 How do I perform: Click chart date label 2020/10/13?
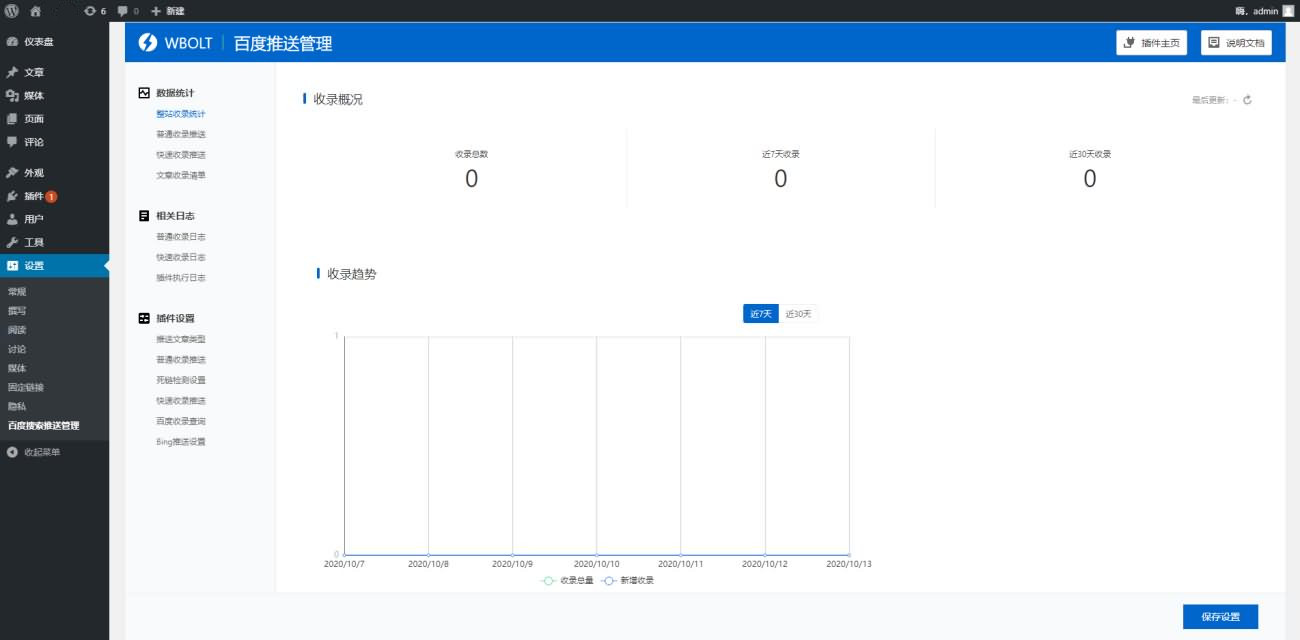tap(849, 564)
